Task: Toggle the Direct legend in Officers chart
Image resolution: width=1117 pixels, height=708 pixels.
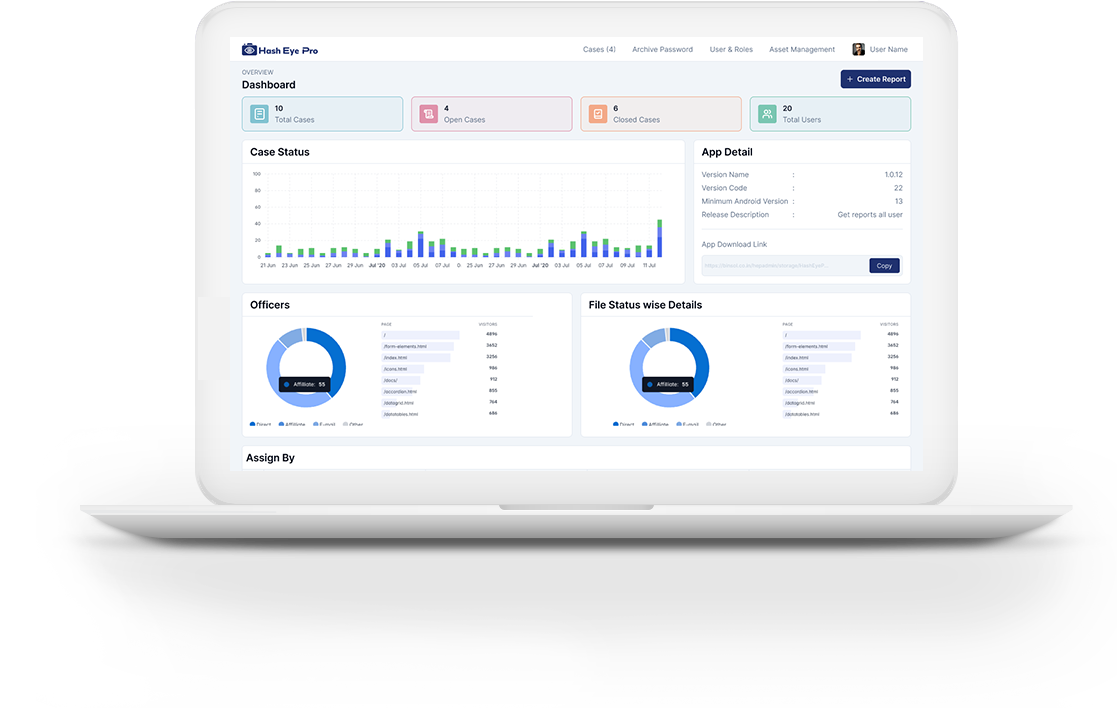Action: (261, 425)
